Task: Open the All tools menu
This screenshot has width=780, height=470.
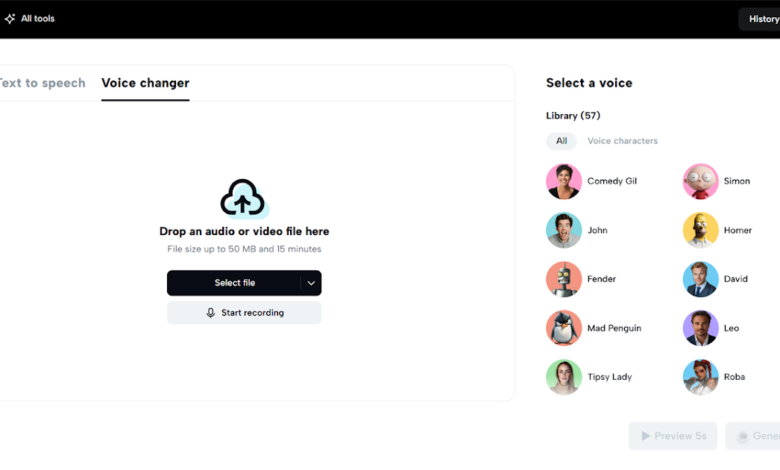Action: point(30,19)
